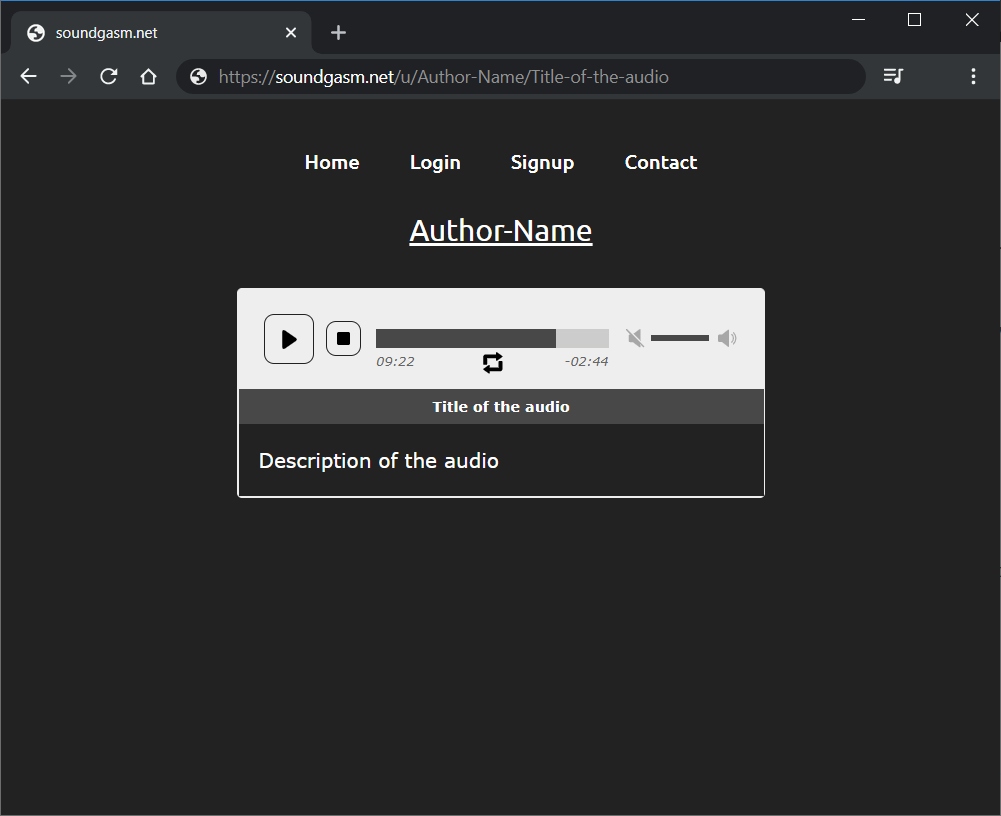Image resolution: width=1001 pixels, height=816 pixels.
Task: Mute audio using the muted speaker icon
Action: [635, 338]
